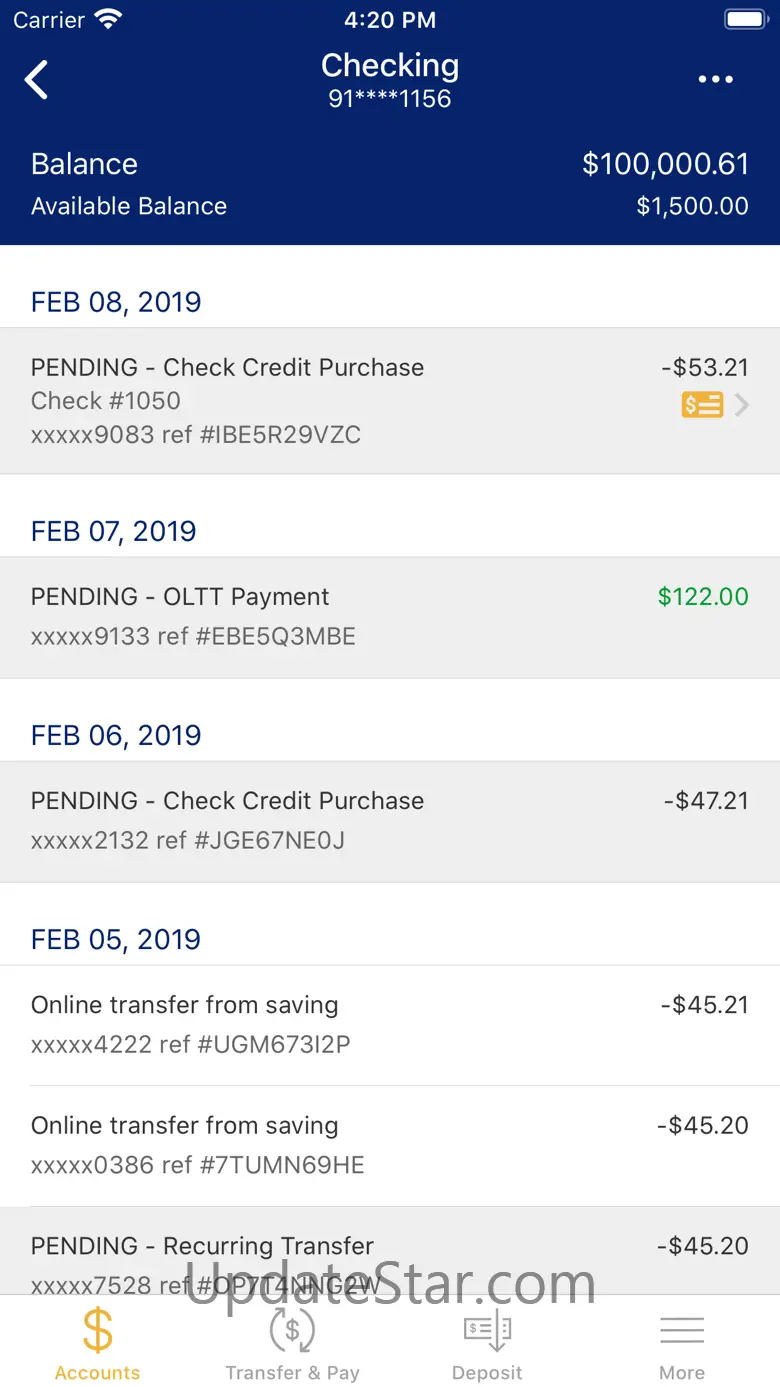This screenshot has width=780, height=1387.
Task: Tap the Available Balance $1,500.00 amount
Action: (x=692, y=206)
